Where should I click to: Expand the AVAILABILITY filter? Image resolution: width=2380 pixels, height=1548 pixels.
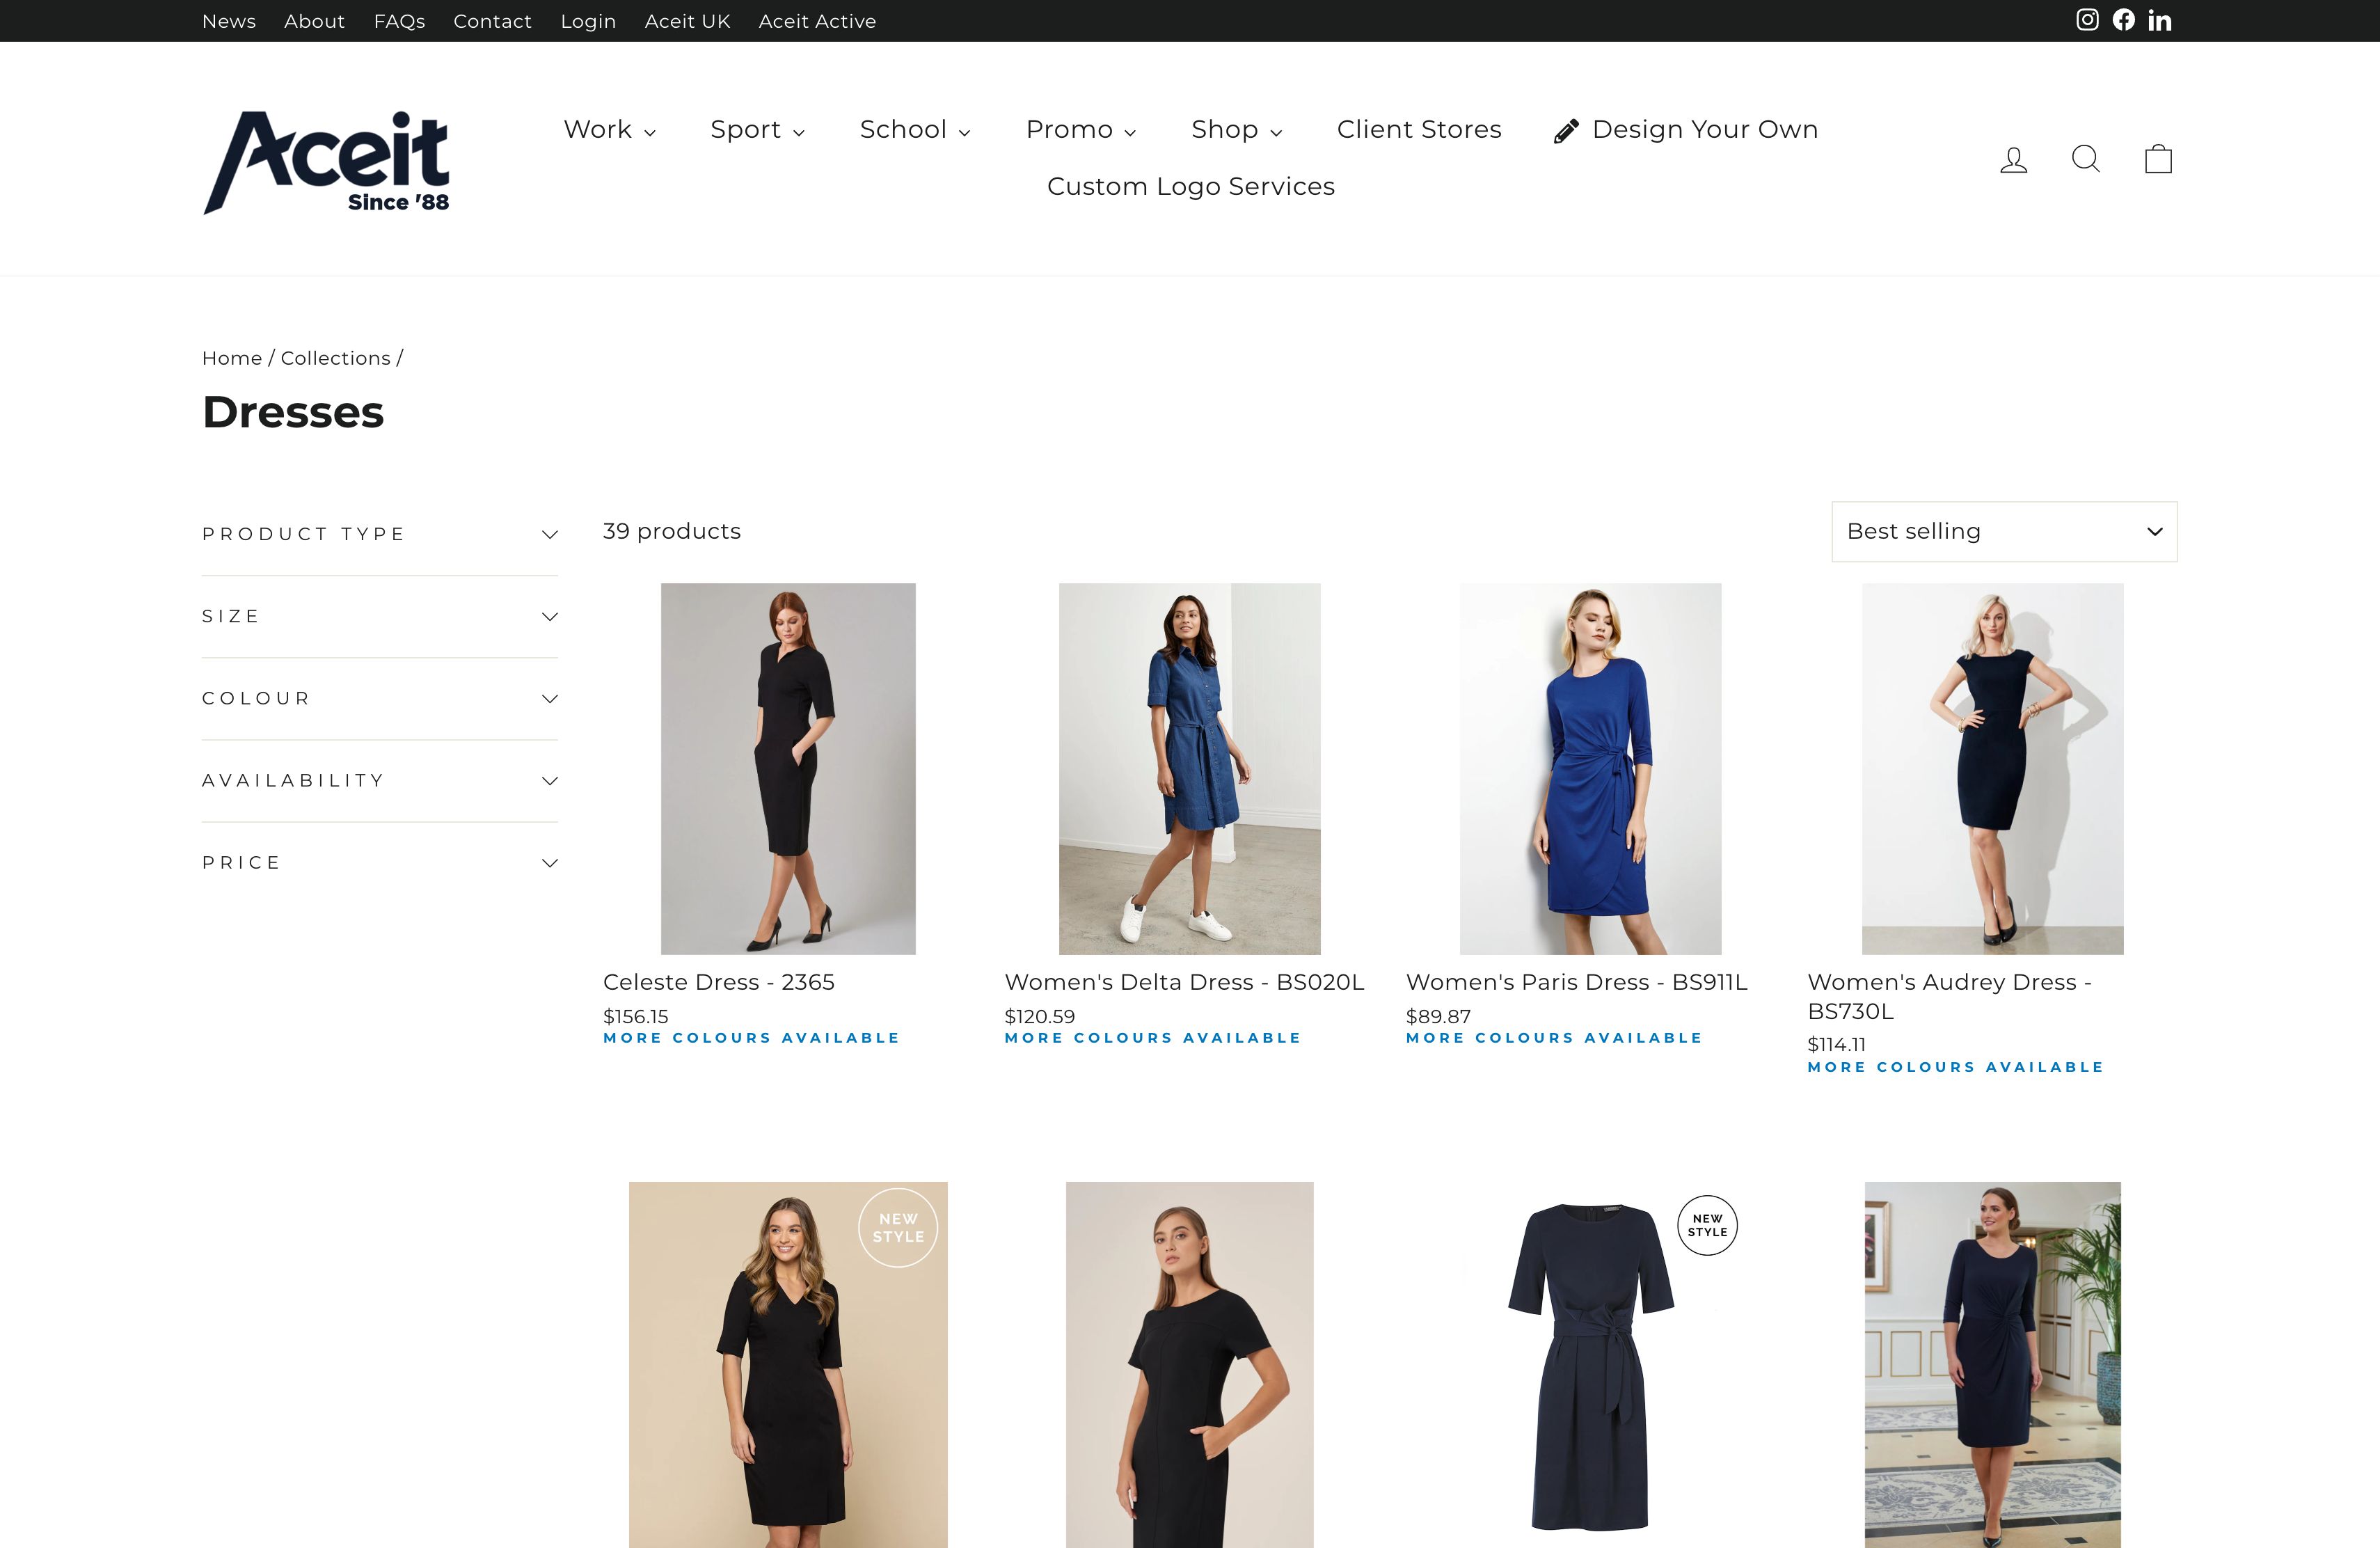click(379, 780)
